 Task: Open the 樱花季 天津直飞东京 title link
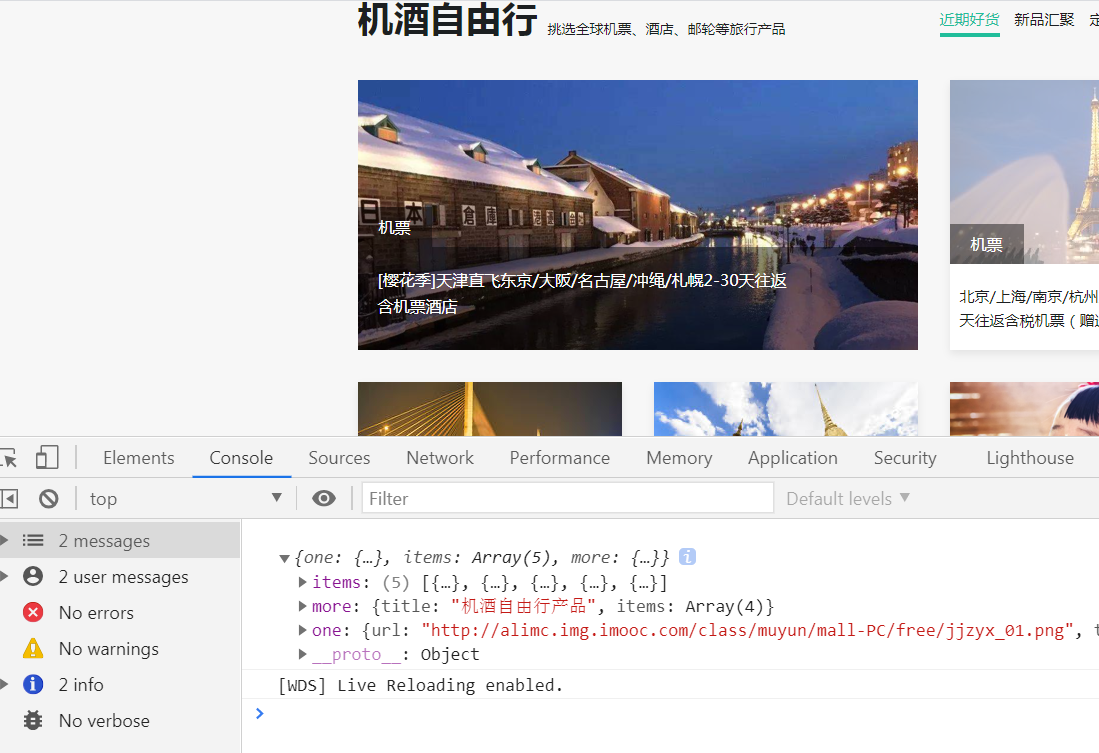(x=582, y=293)
